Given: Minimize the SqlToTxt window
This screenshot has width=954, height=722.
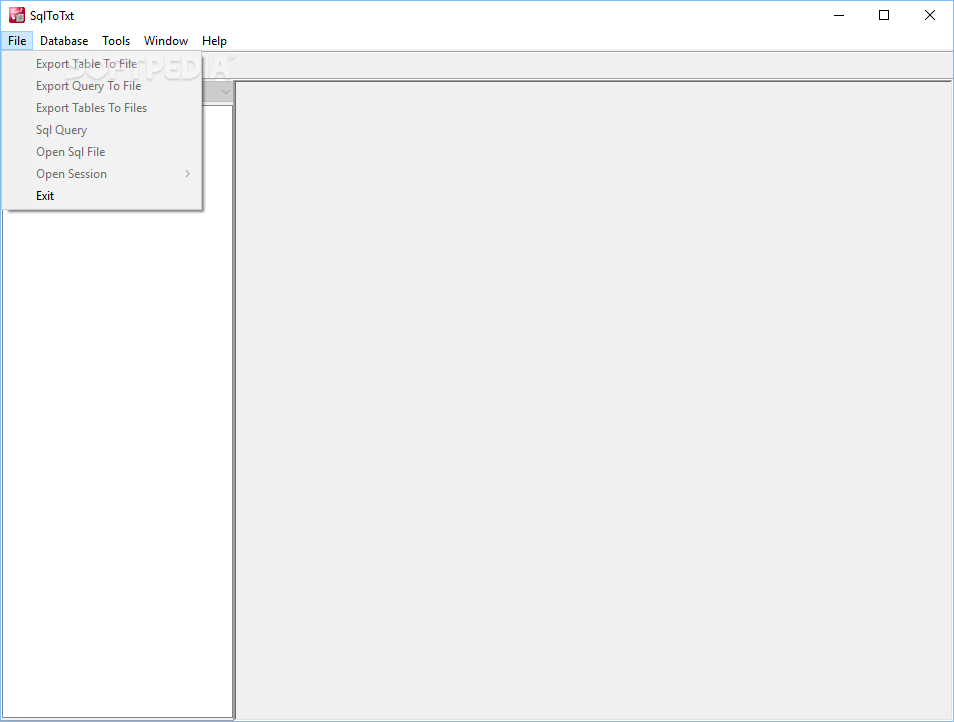Looking at the screenshot, I should tap(839, 15).
